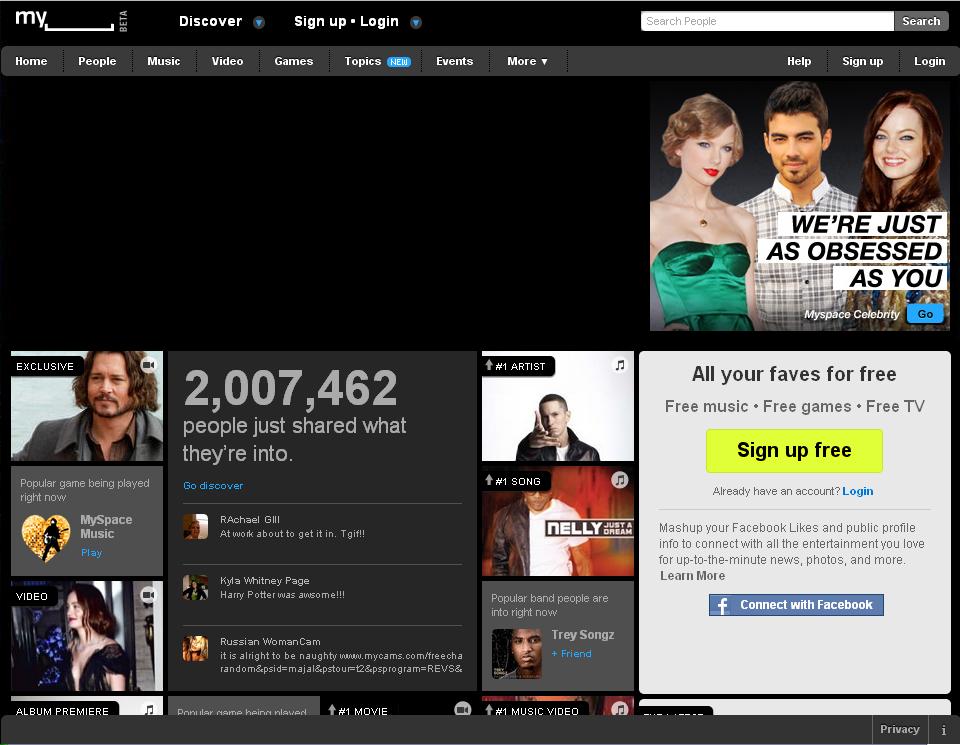Expand the Login dropdown arrow in the top bar

(415, 21)
